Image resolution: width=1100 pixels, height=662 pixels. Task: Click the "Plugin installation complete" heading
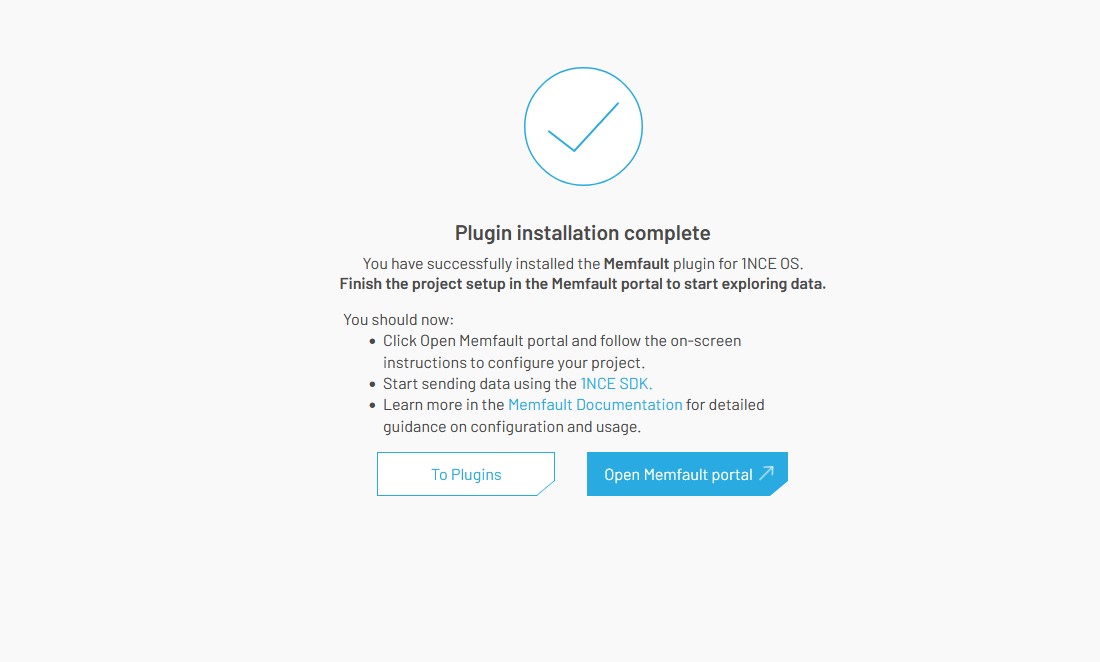582,233
